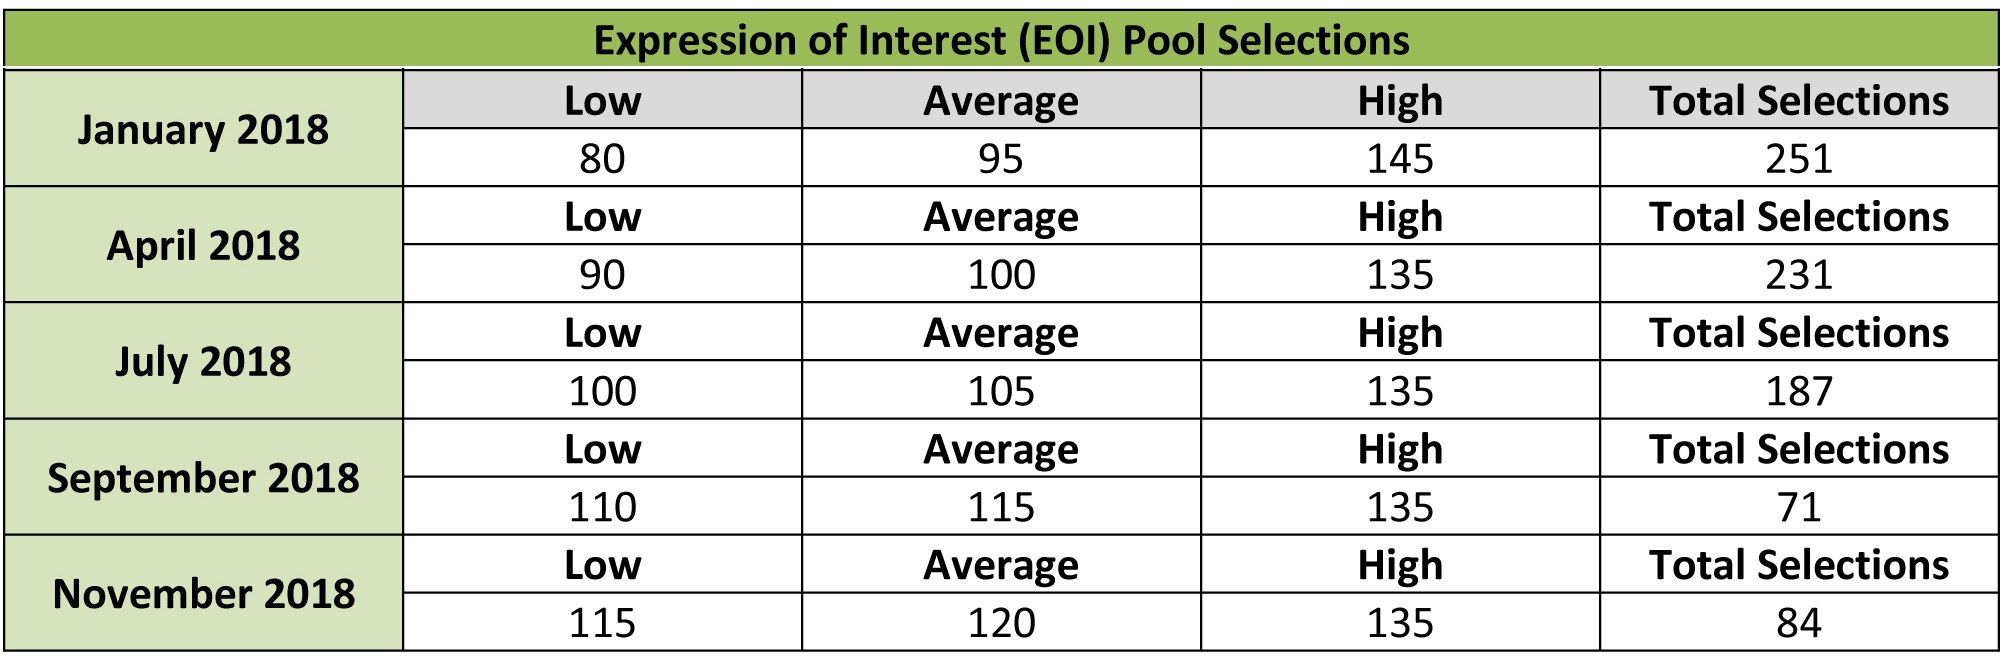2000x662 pixels.
Task: Select the January 2018 row label
Action: (203, 129)
